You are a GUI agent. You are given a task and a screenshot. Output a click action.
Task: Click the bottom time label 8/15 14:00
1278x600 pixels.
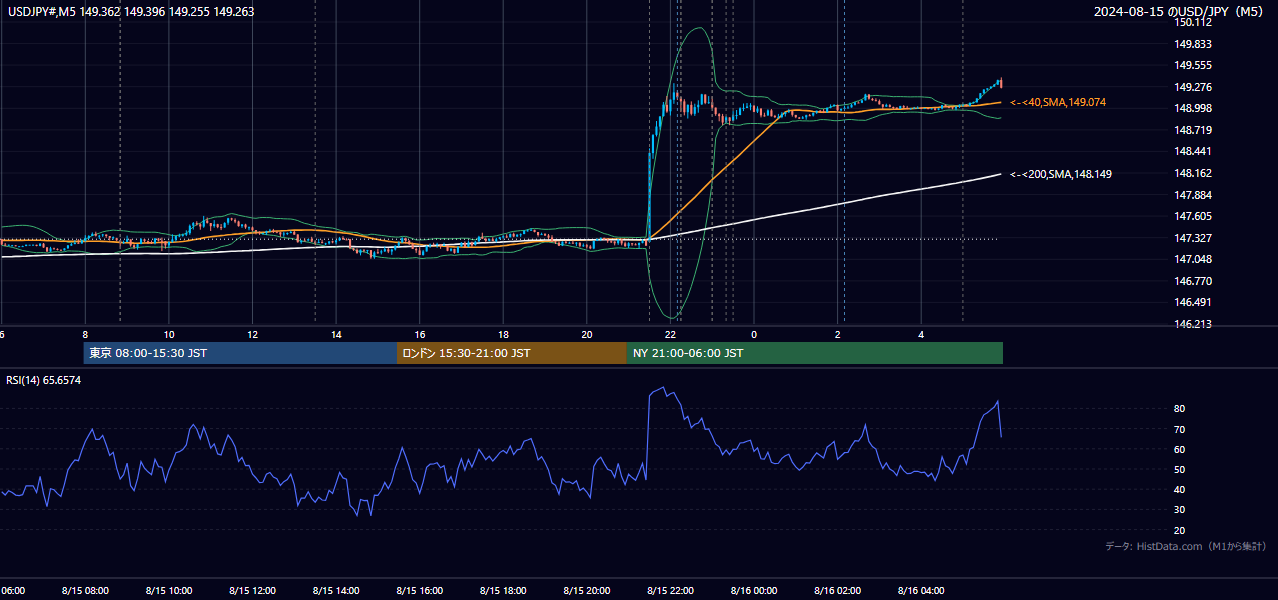tap(336, 591)
